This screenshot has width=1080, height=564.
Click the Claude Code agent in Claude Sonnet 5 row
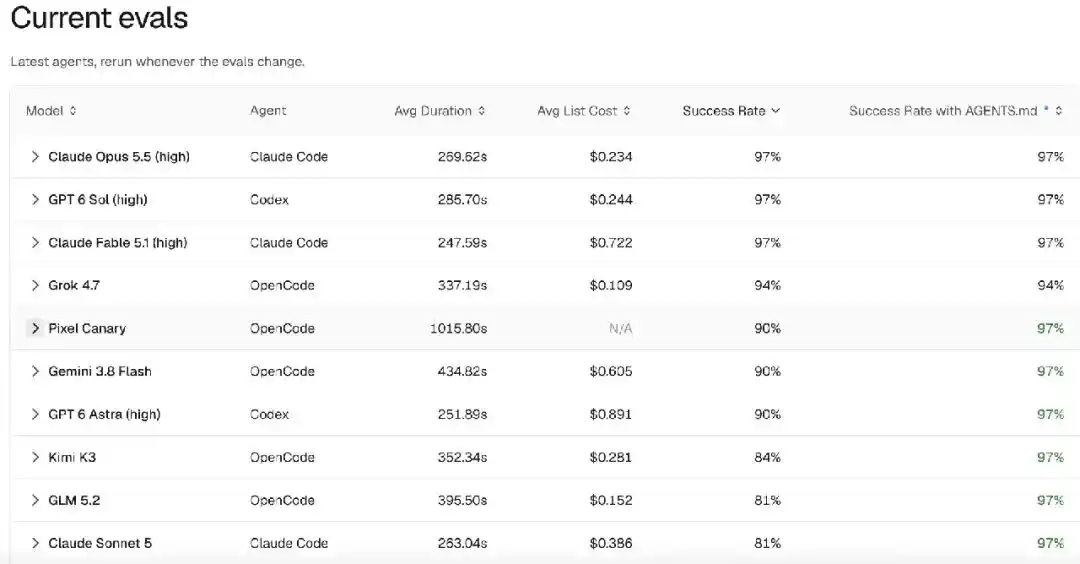click(289, 543)
